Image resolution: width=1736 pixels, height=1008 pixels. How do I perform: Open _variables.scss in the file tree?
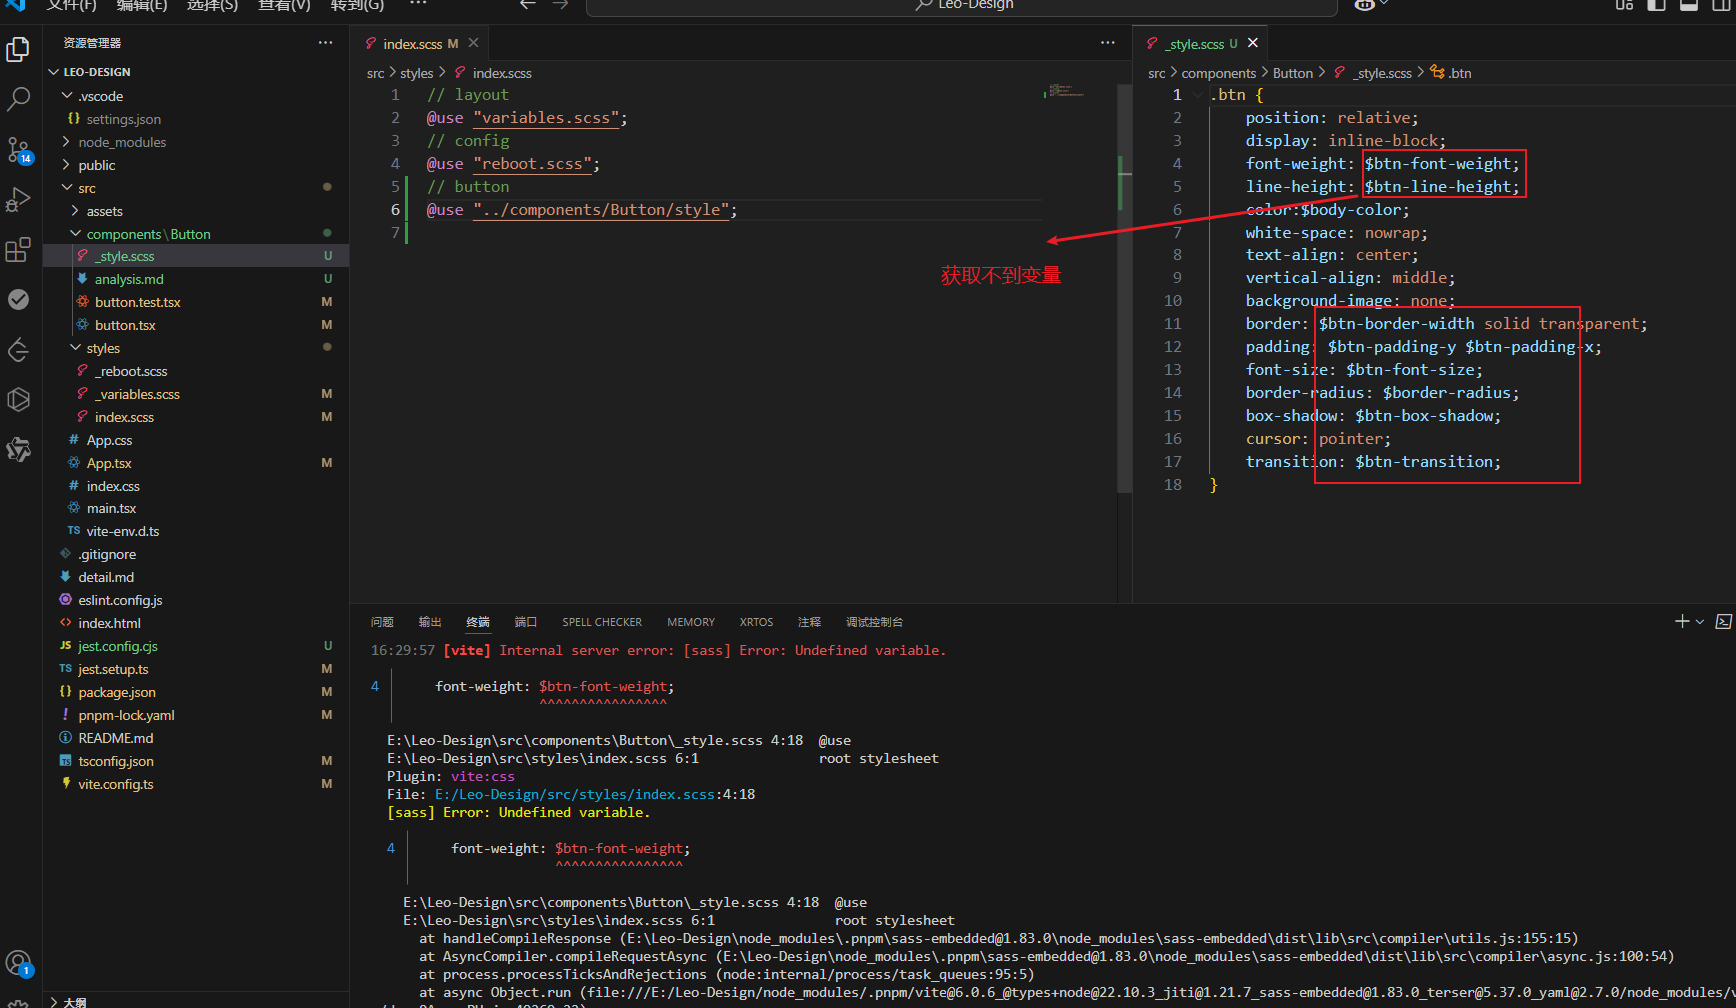137,394
